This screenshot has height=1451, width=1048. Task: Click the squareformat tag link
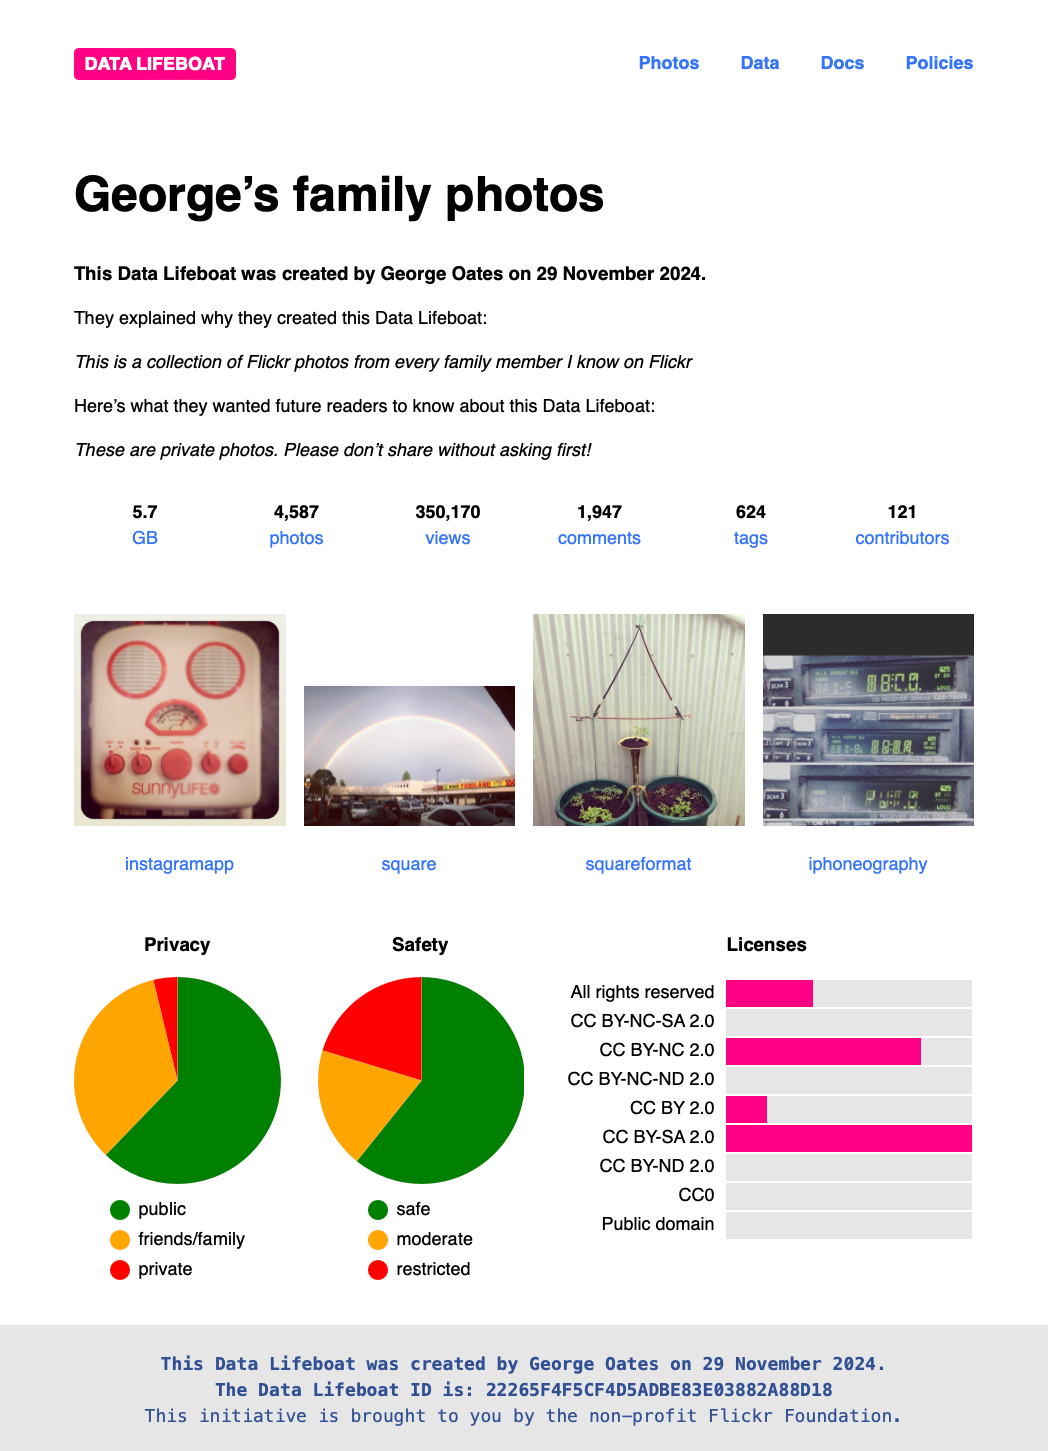coord(638,864)
